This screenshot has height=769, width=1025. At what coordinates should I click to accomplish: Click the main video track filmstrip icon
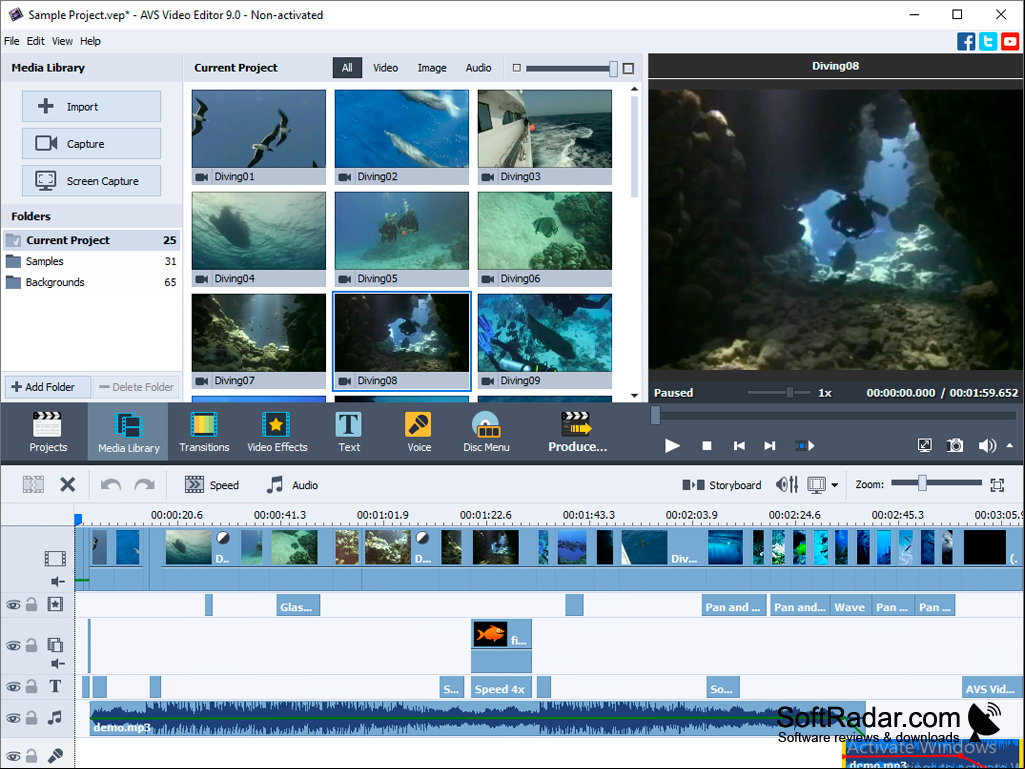tap(56, 558)
